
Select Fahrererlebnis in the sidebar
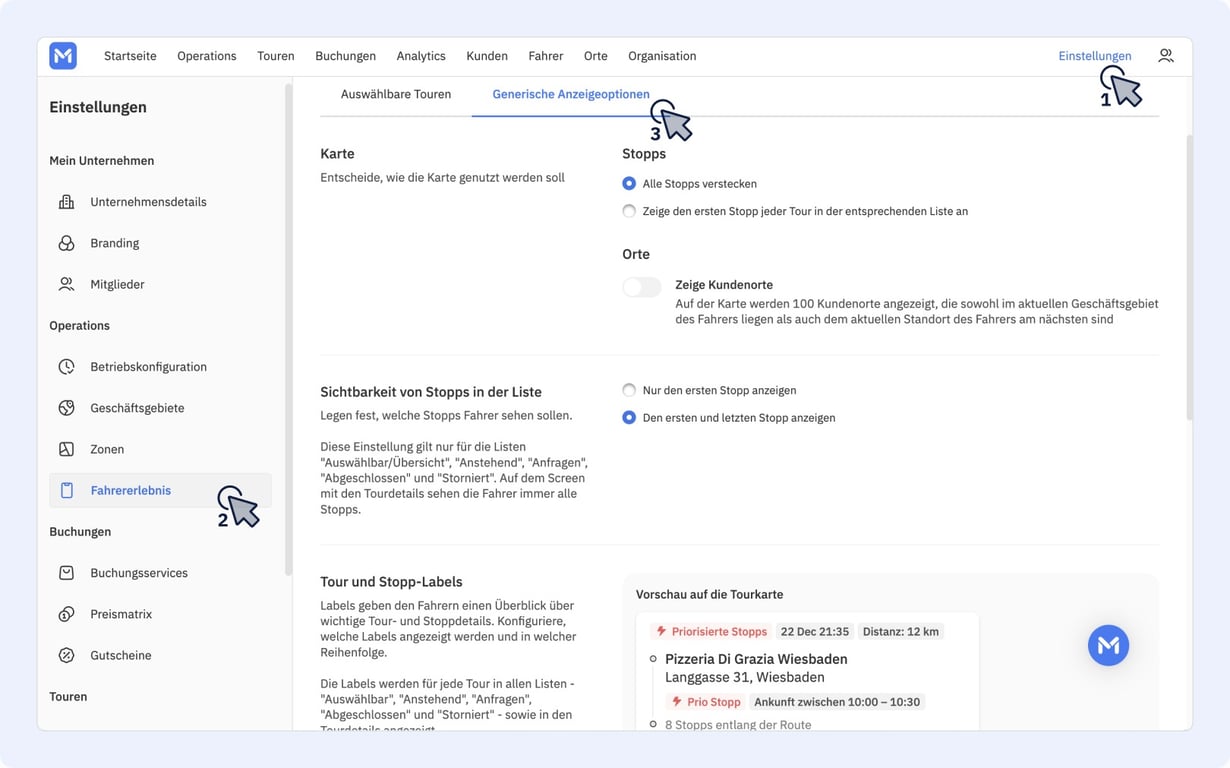click(x=160, y=490)
